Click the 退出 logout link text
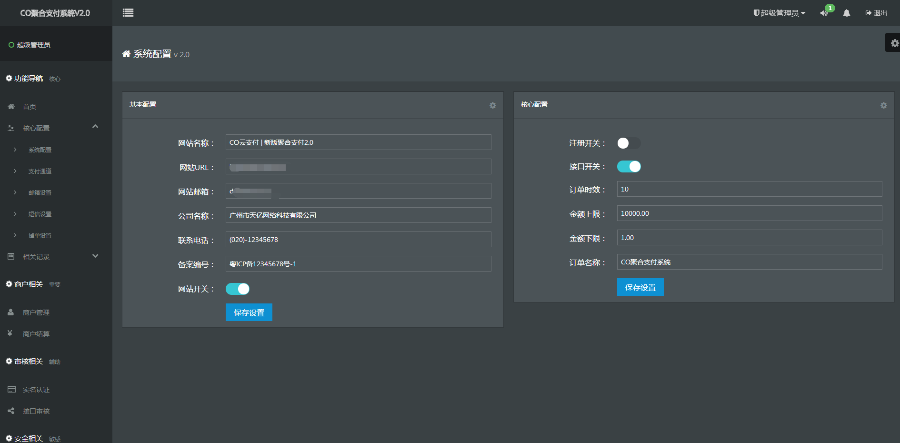 pyautogui.click(x=880, y=13)
